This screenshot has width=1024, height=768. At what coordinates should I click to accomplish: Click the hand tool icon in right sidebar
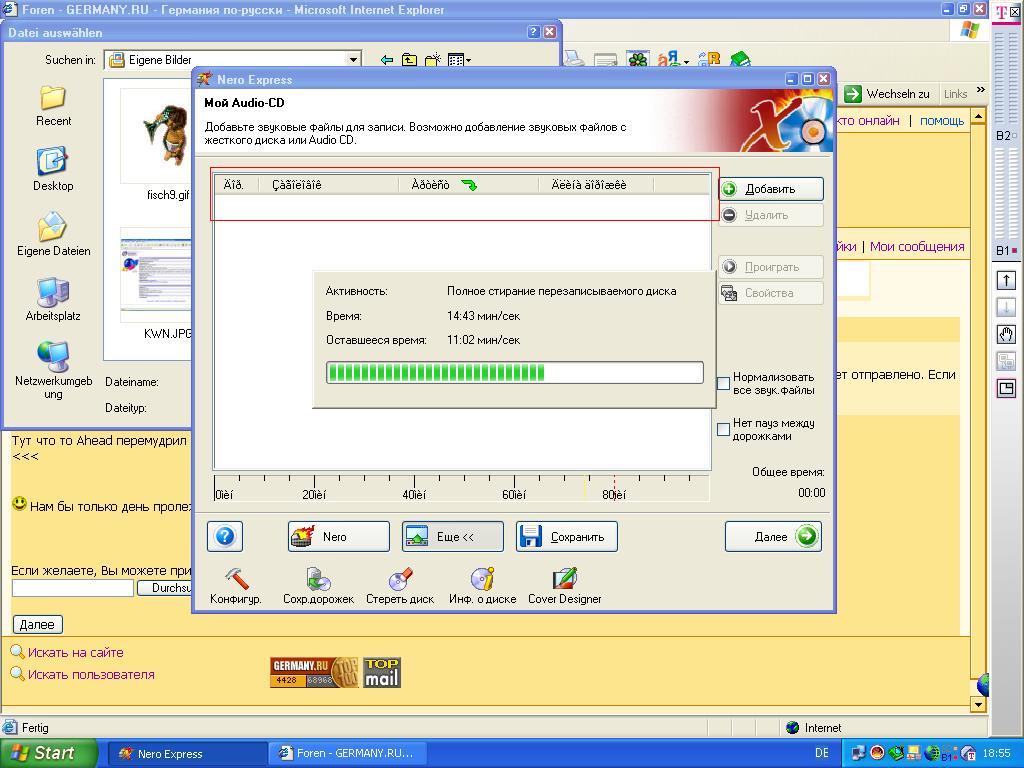pos(1006,335)
